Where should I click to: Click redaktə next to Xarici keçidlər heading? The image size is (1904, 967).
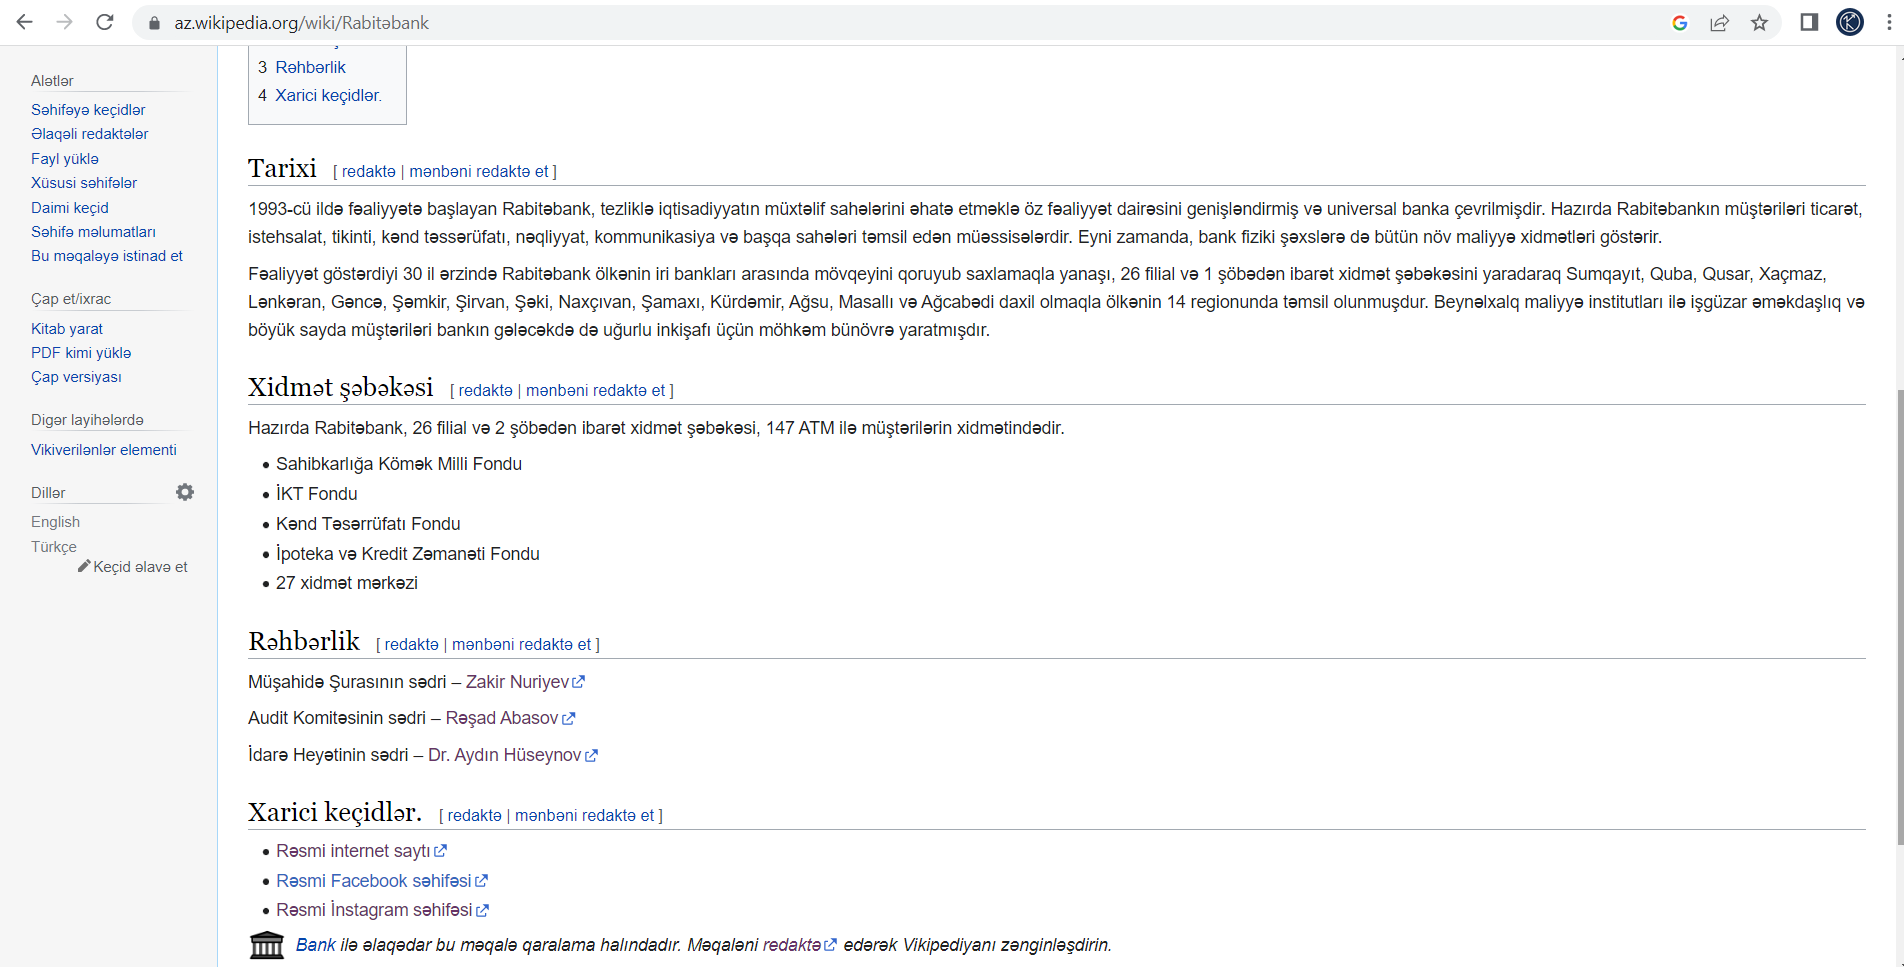[475, 815]
